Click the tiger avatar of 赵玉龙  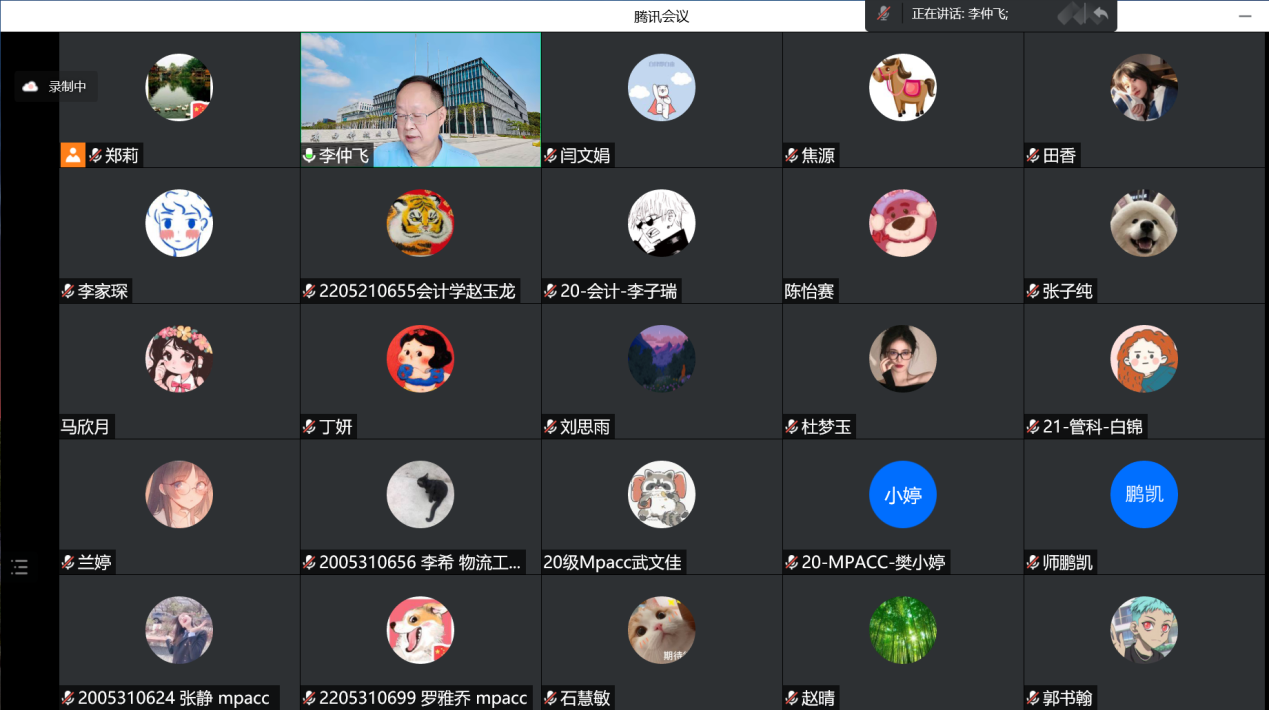[420, 223]
